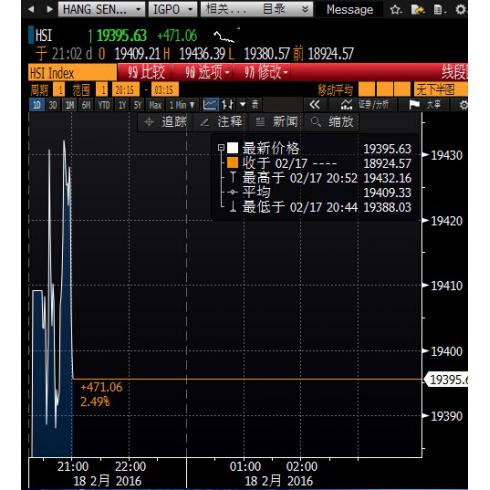Open the IGPO function dropdown
The height and width of the screenshot is (490, 490).
[172, 9]
